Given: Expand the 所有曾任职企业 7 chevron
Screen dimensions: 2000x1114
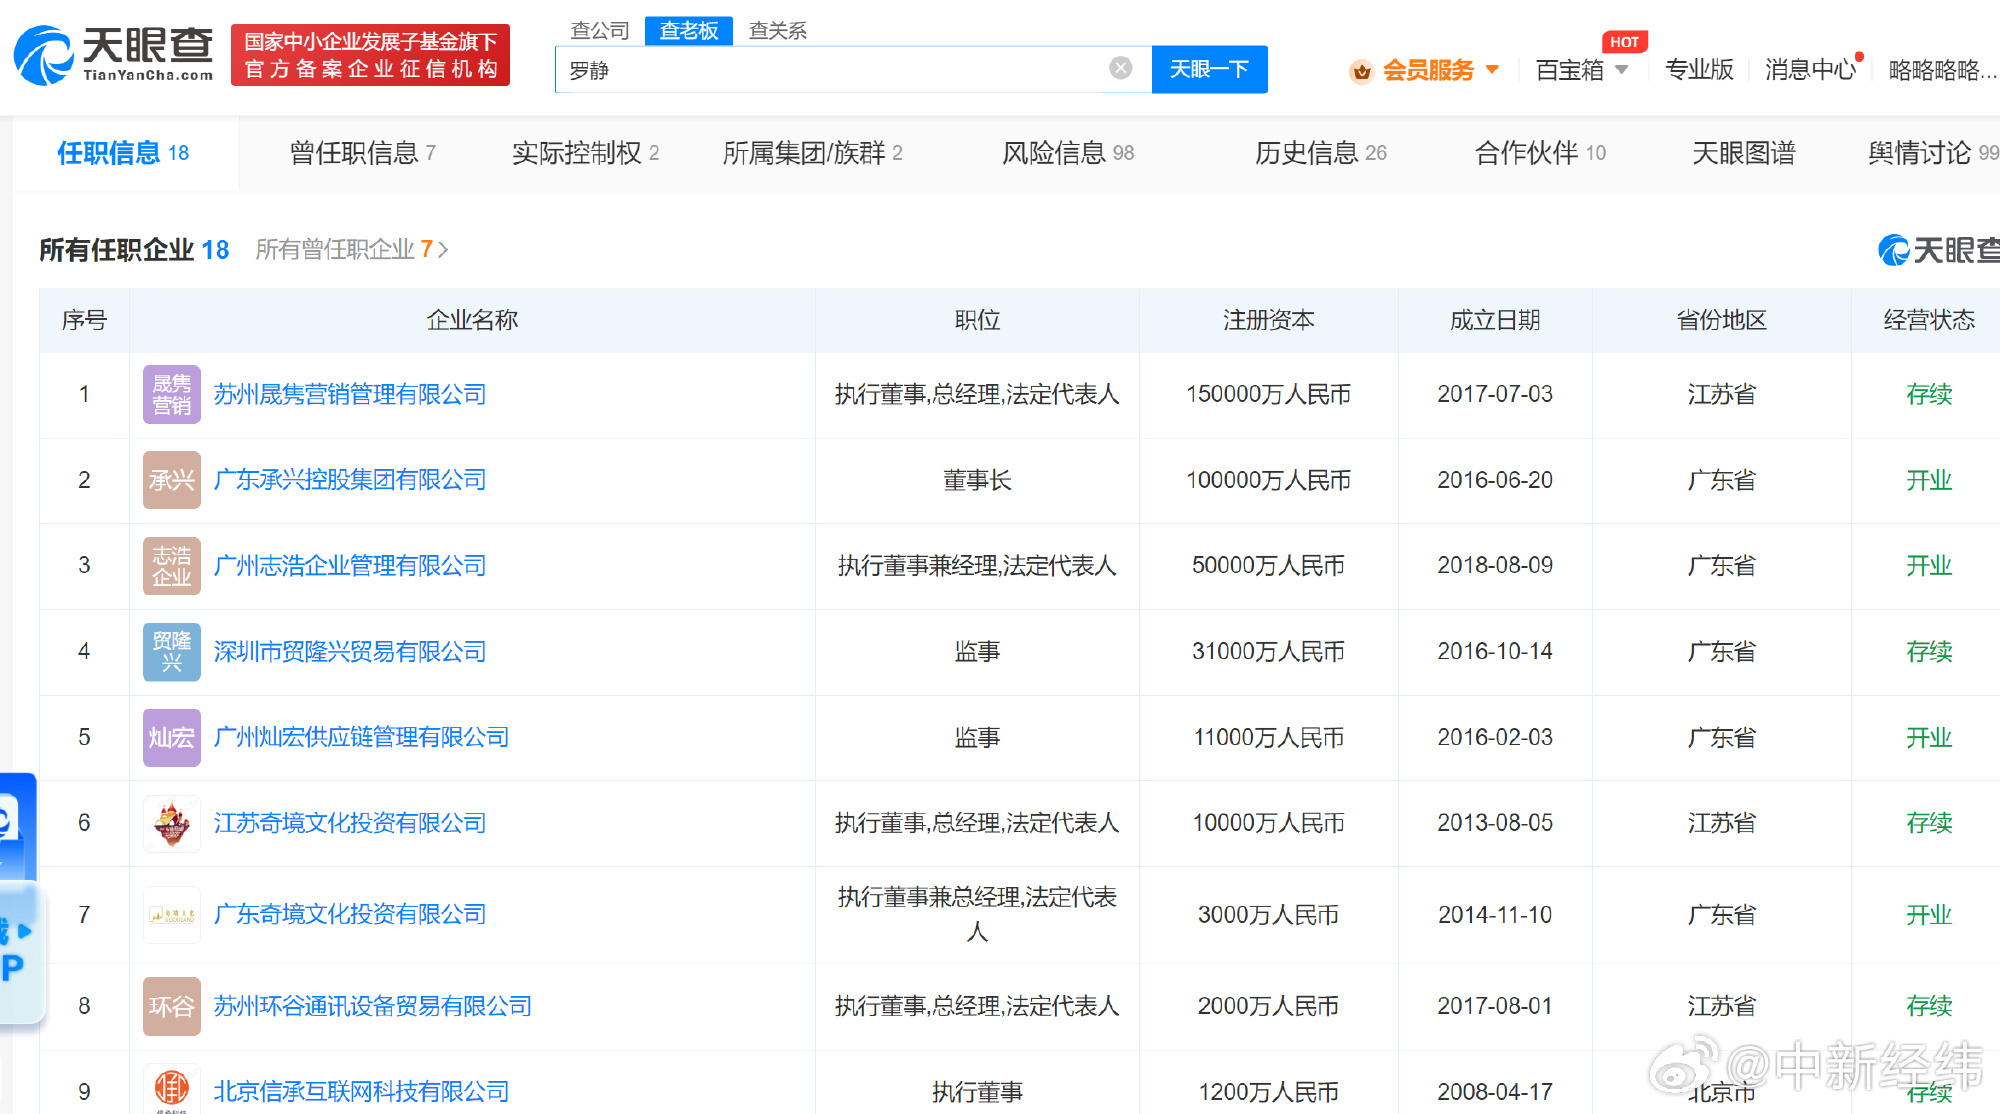Looking at the screenshot, I should 443,250.
